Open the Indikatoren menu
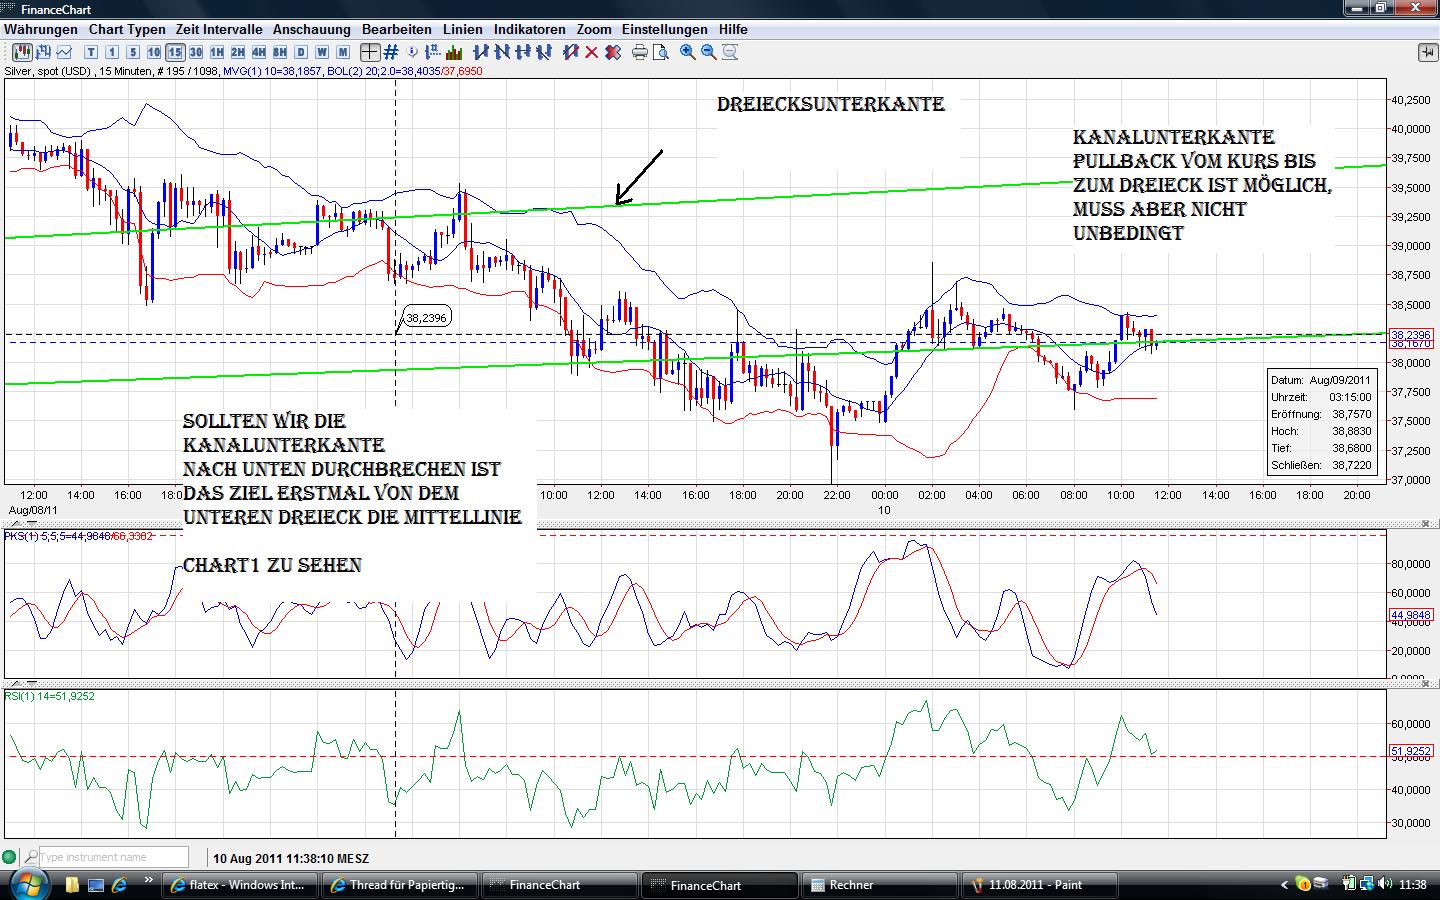This screenshot has height=900, width=1440. (x=530, y=29)
